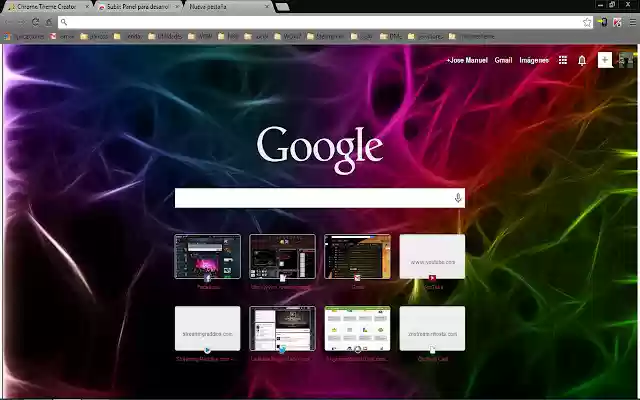This screenshot has width=640, height=400.
Task: Open the Utilidades bookmarks folder
Action: (x=165, y=36)
